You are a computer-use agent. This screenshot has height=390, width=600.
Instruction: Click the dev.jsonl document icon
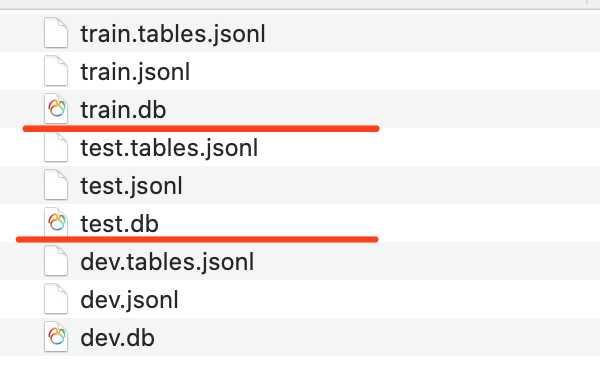56,299
